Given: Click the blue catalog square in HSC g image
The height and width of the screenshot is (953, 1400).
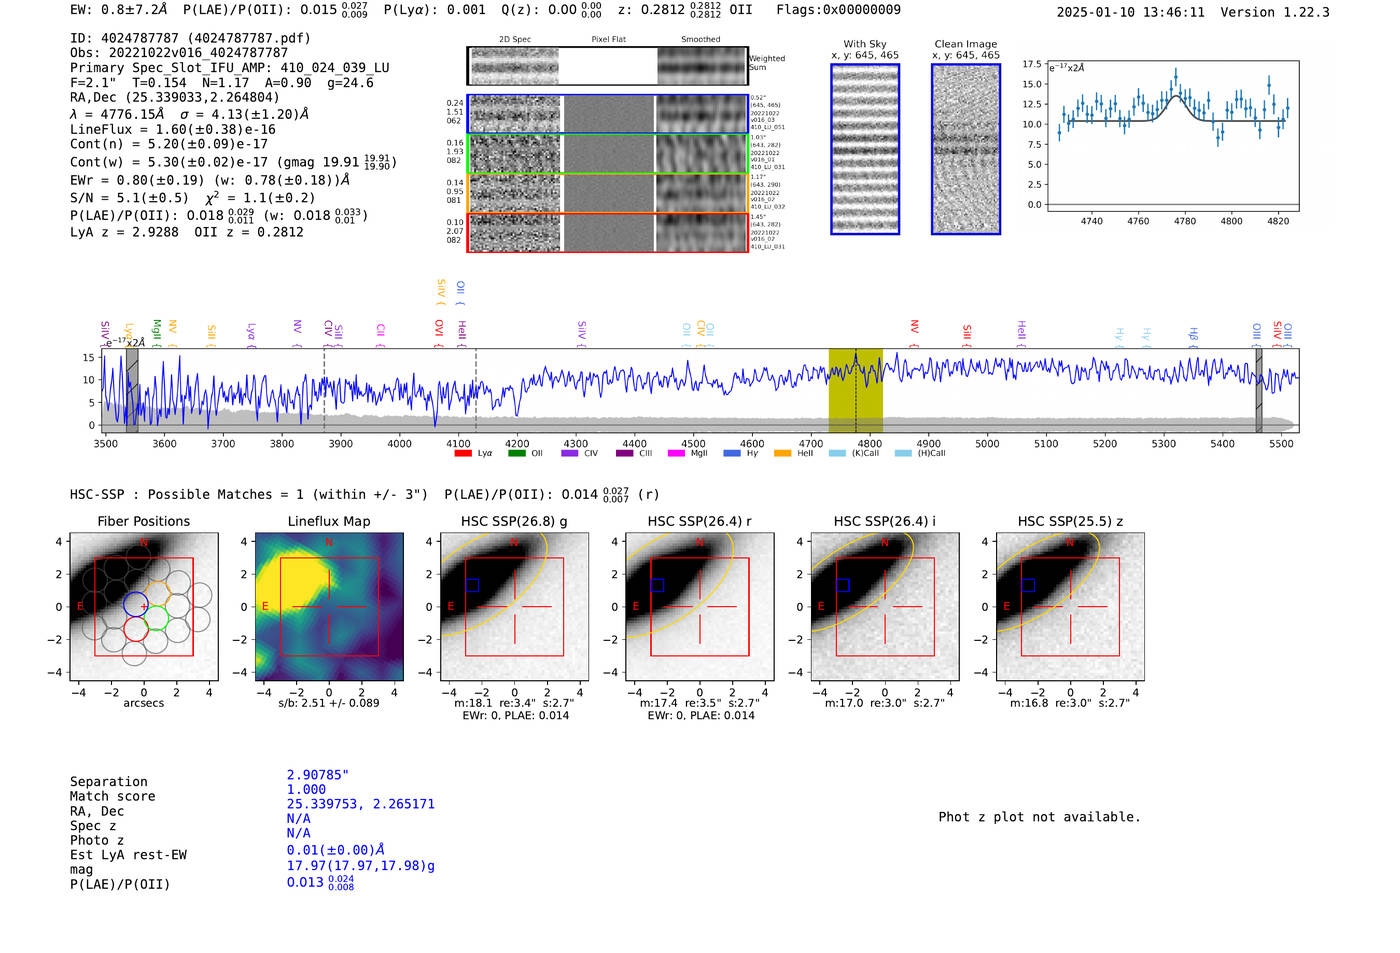Looking at the screenshot, I should (x=473, y=585).
